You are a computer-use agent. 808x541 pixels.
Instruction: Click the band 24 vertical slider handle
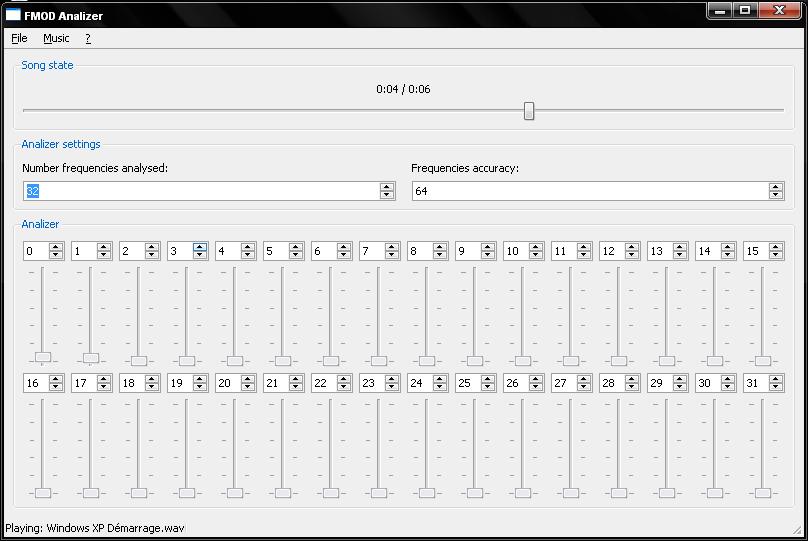(x=427, y=492)
